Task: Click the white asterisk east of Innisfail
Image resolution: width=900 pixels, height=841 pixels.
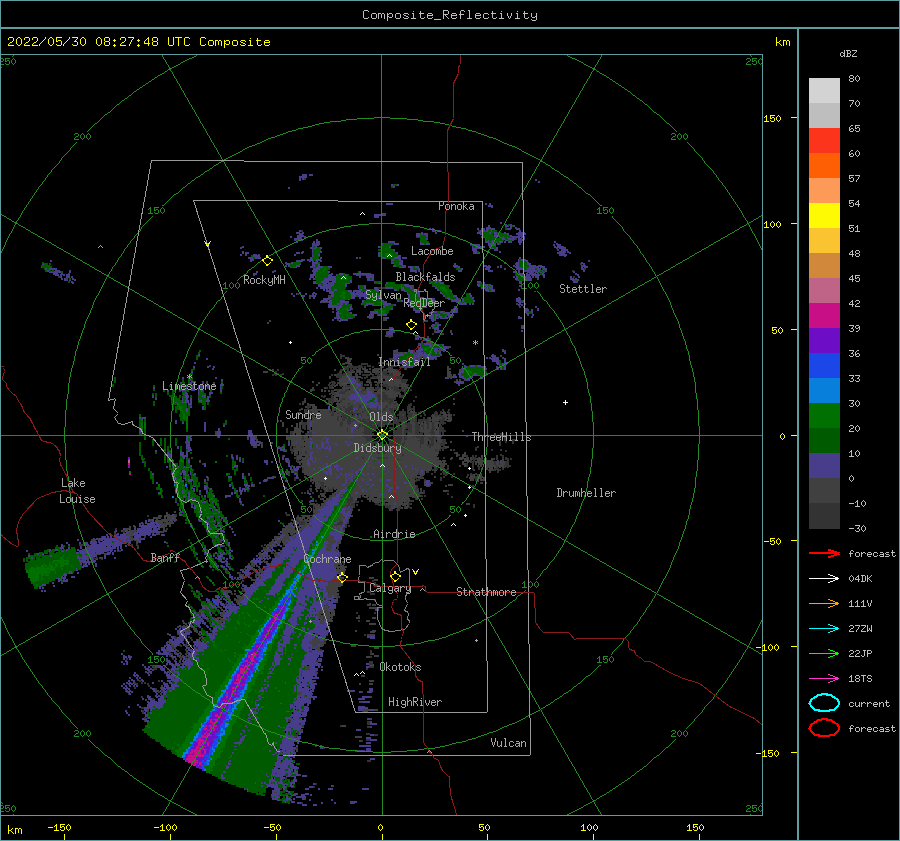Action: 475,343
